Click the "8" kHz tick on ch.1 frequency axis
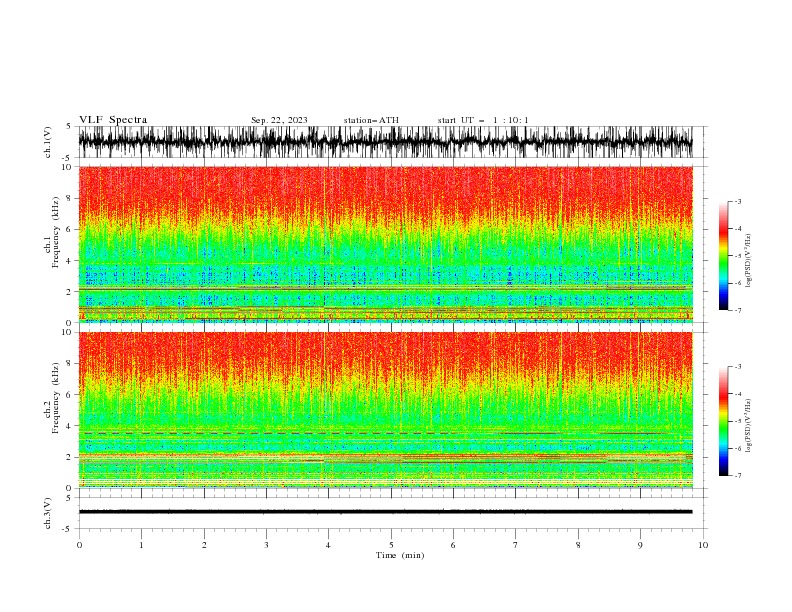The width and height of the screenshot is (792, 612). pyautogui.click(x=70, y=198)
